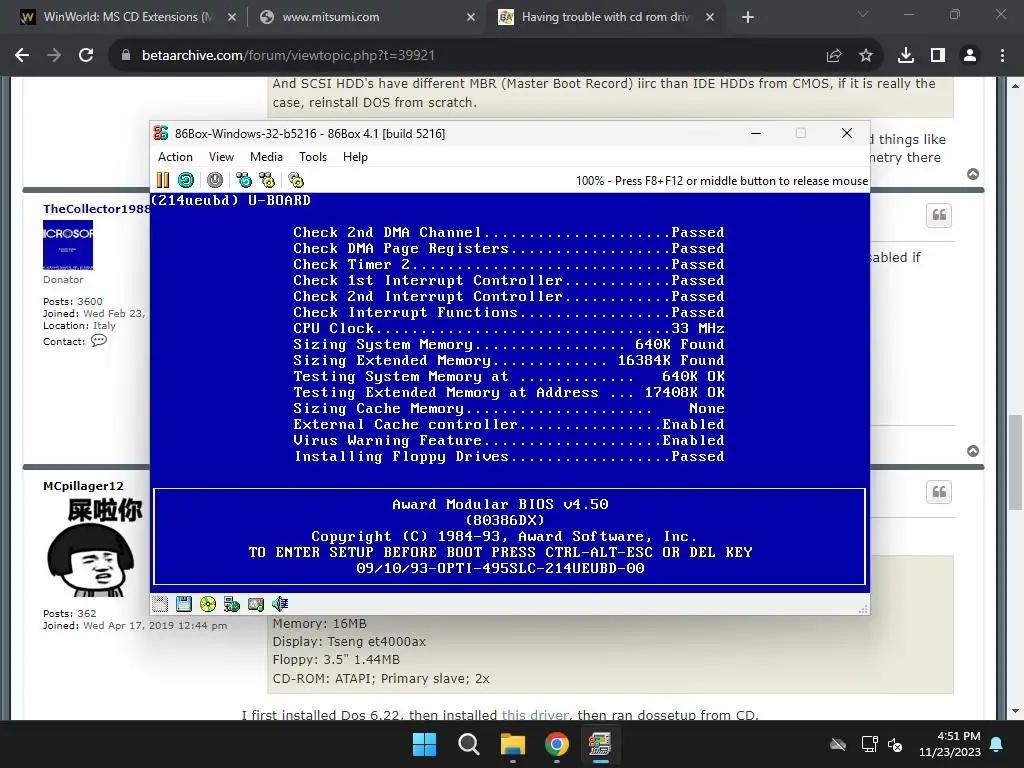This screenshot has width=1024, height=768.
Task: Expand Chrome tab search chevron
Action: [x=863, y=14]
